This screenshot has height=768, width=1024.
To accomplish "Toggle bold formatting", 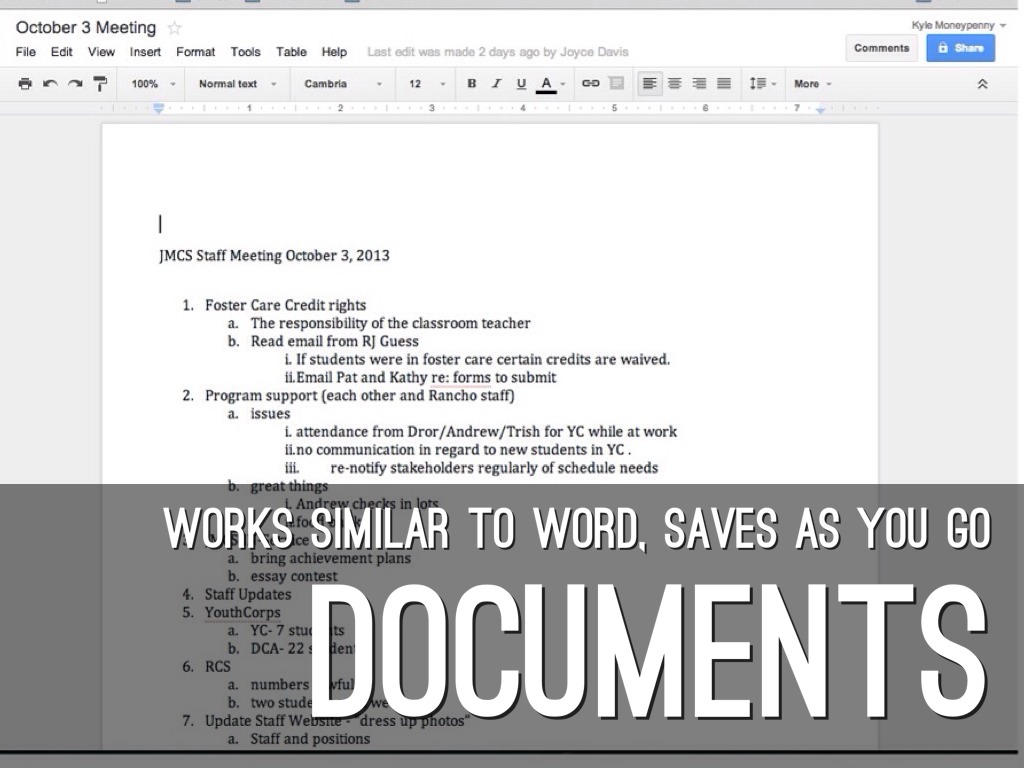I will (472, 84).
